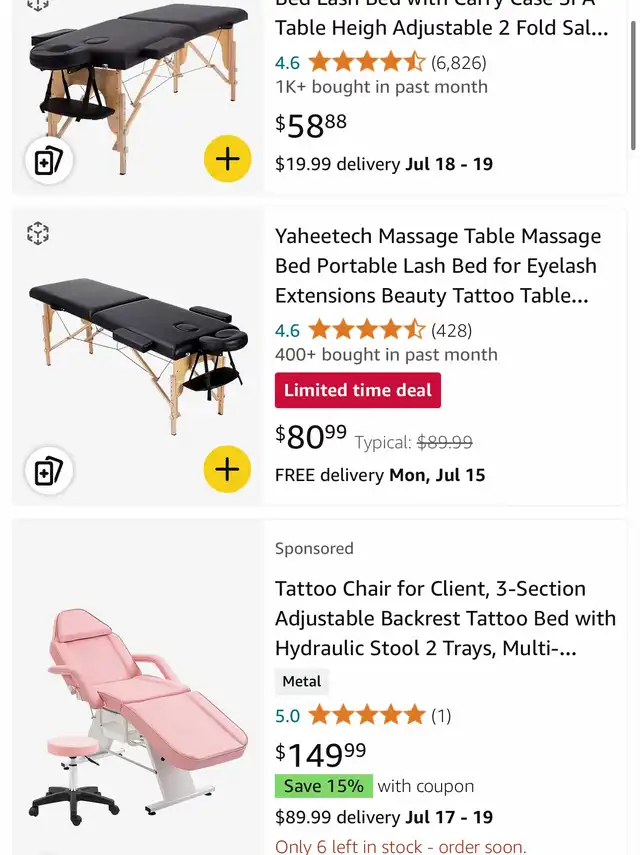This screenshot has height=855, width=640.
Task: Open the 6,826 reviews count
Action: pos(458,63)
